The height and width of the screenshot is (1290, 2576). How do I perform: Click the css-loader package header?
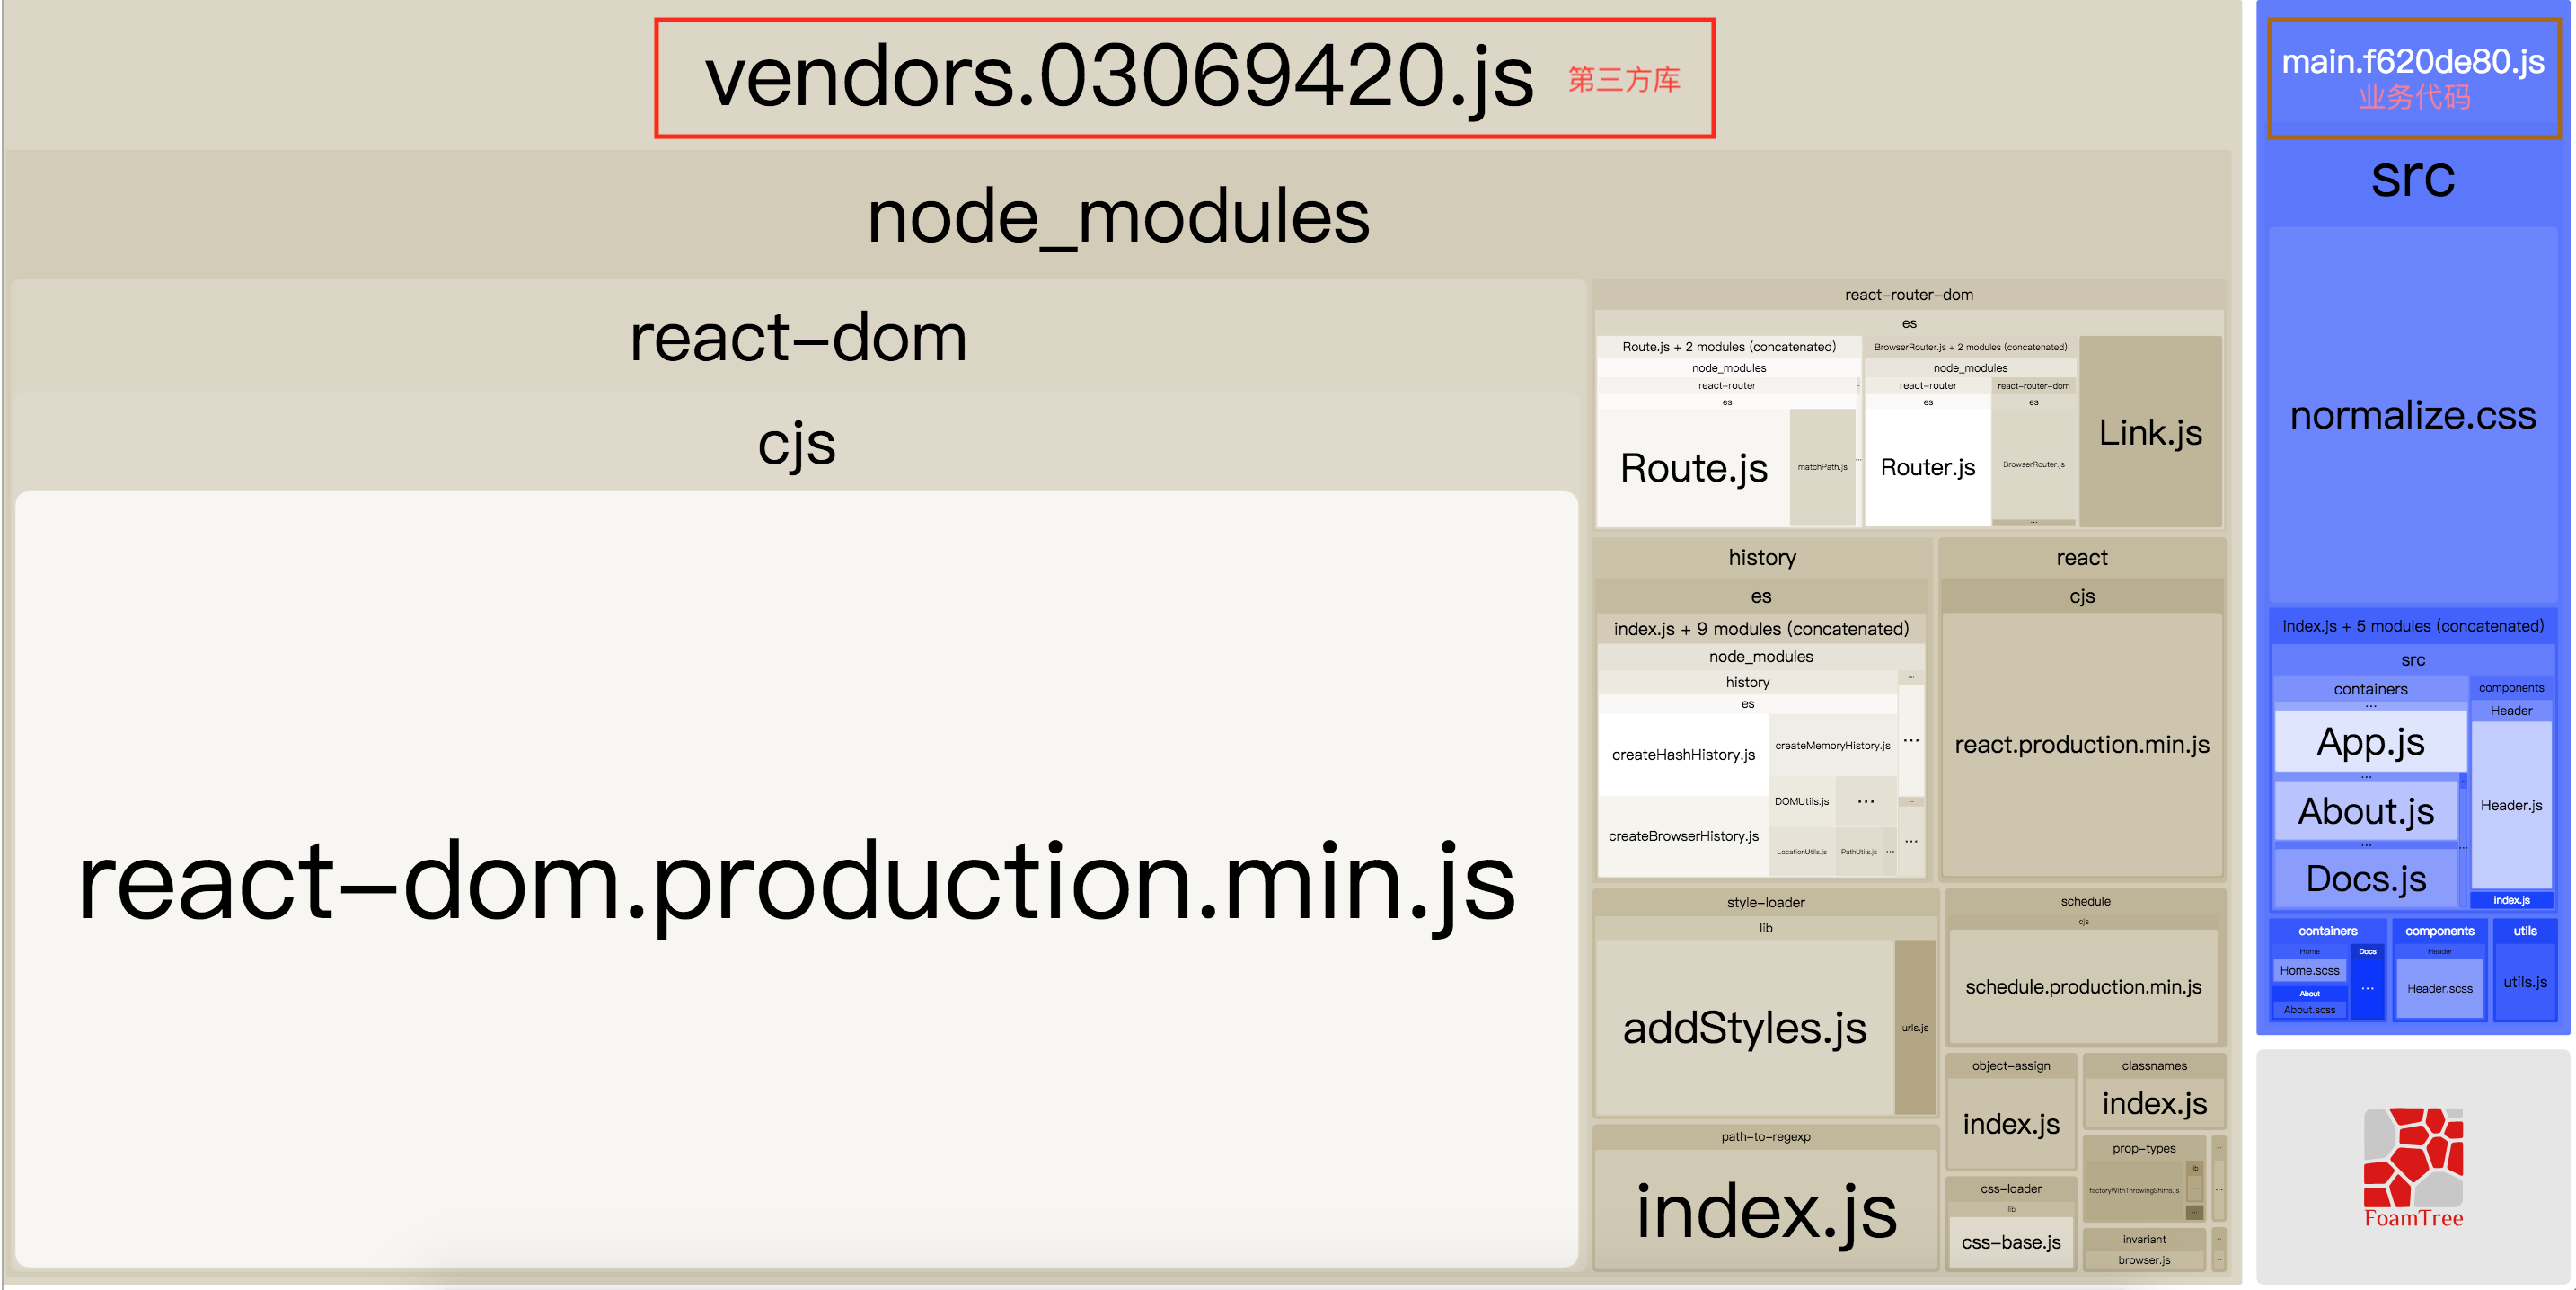(x=2010, y=1189)
